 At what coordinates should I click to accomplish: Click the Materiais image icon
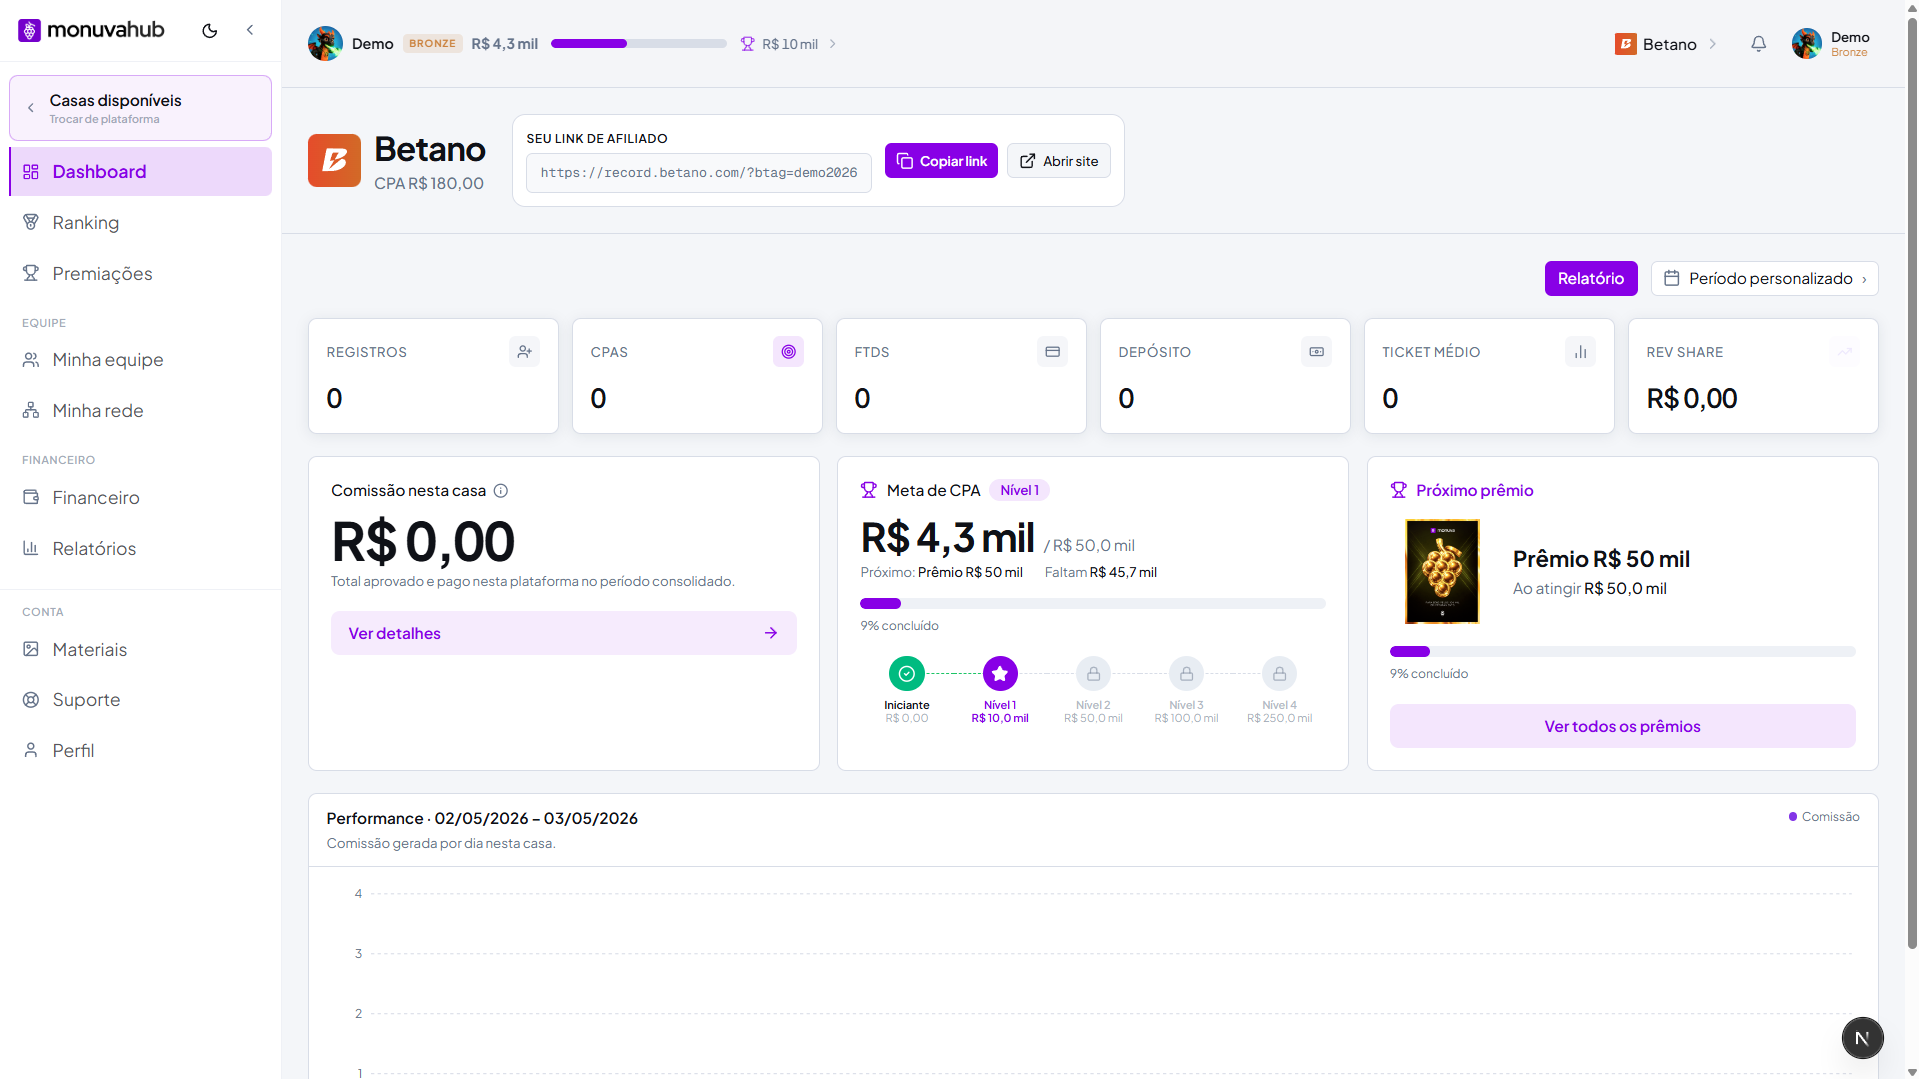click(x=31, y=649)
